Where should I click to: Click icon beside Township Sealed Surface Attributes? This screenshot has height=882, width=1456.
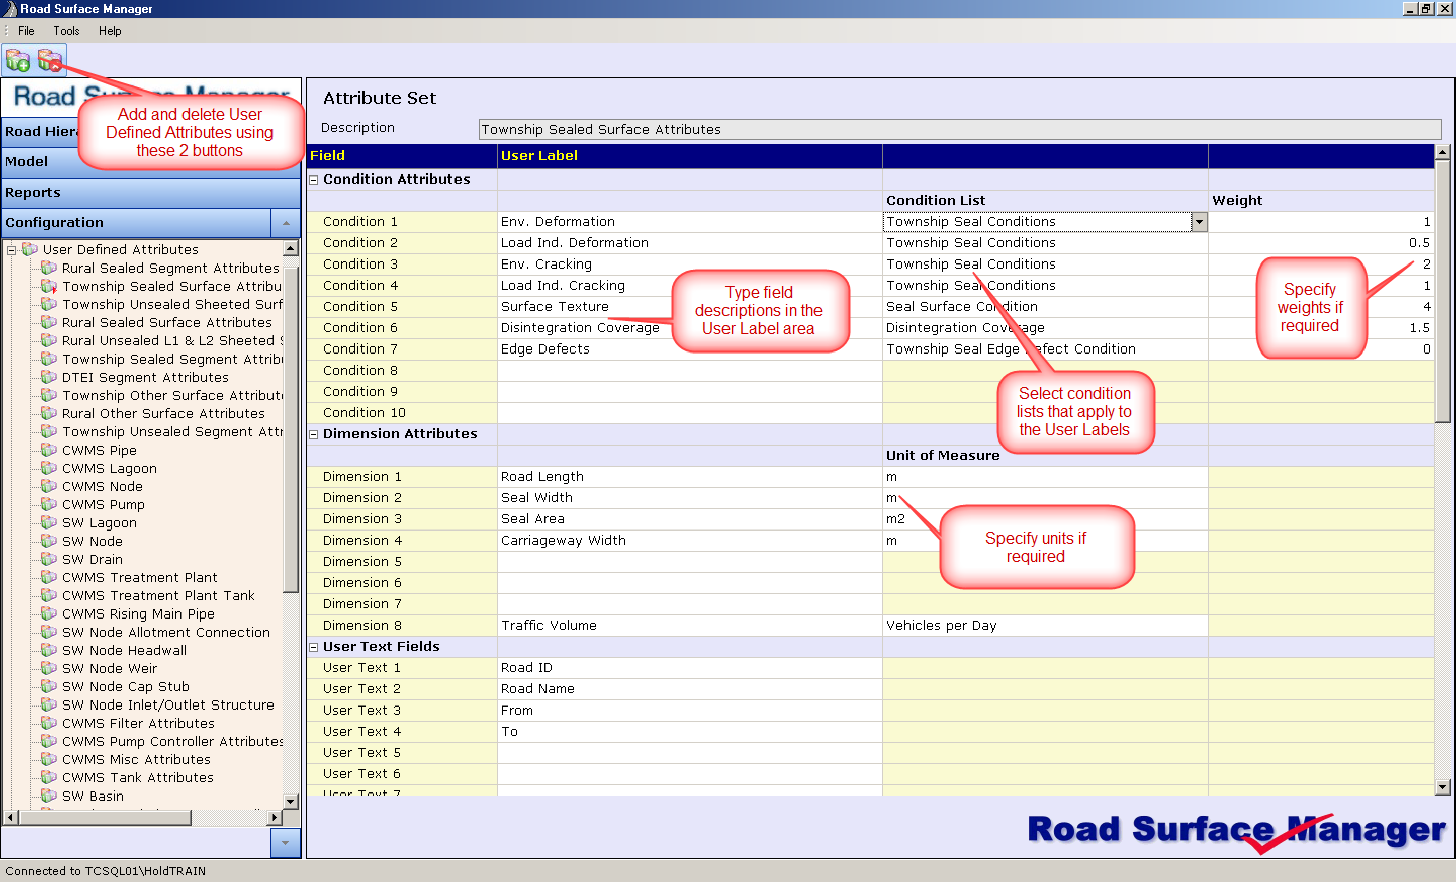(x=48, y=286)
